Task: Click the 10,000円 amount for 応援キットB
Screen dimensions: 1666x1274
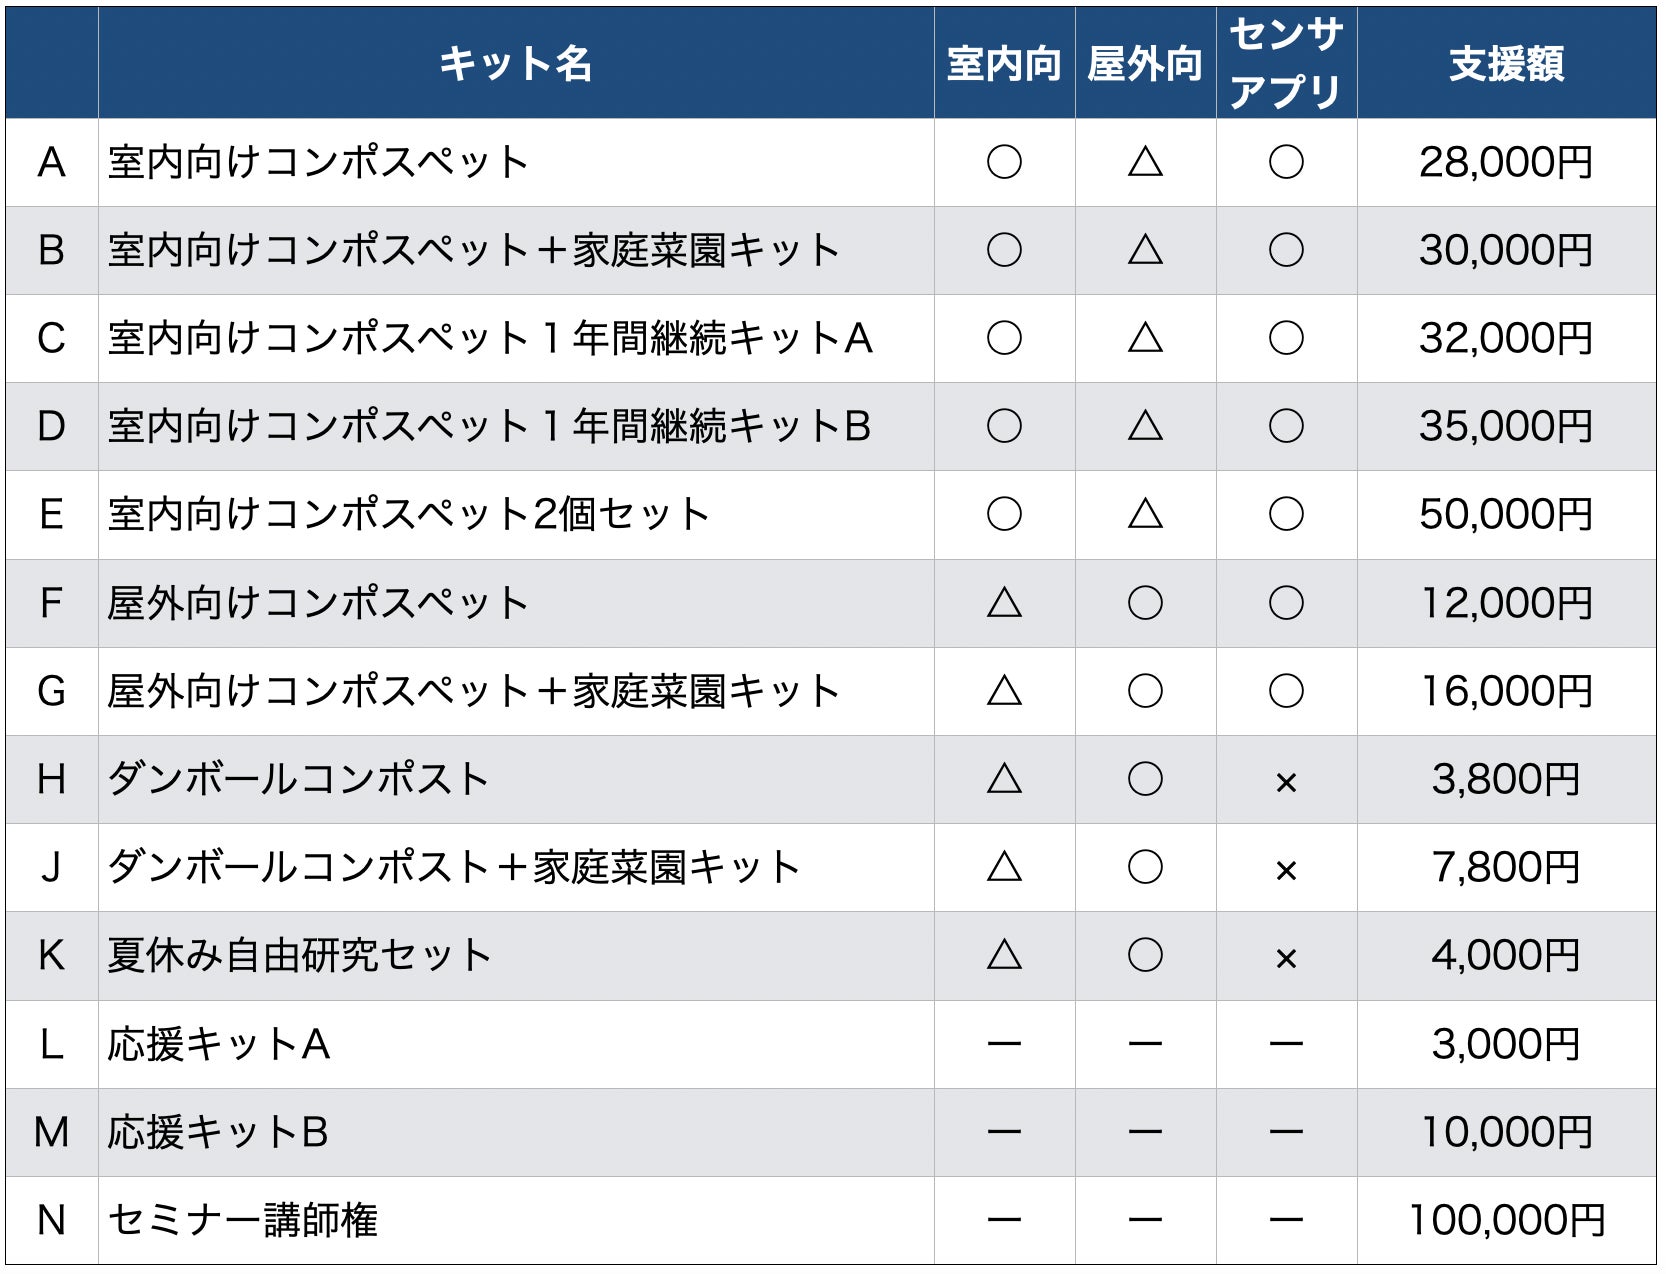Action: [1506, 1133]
